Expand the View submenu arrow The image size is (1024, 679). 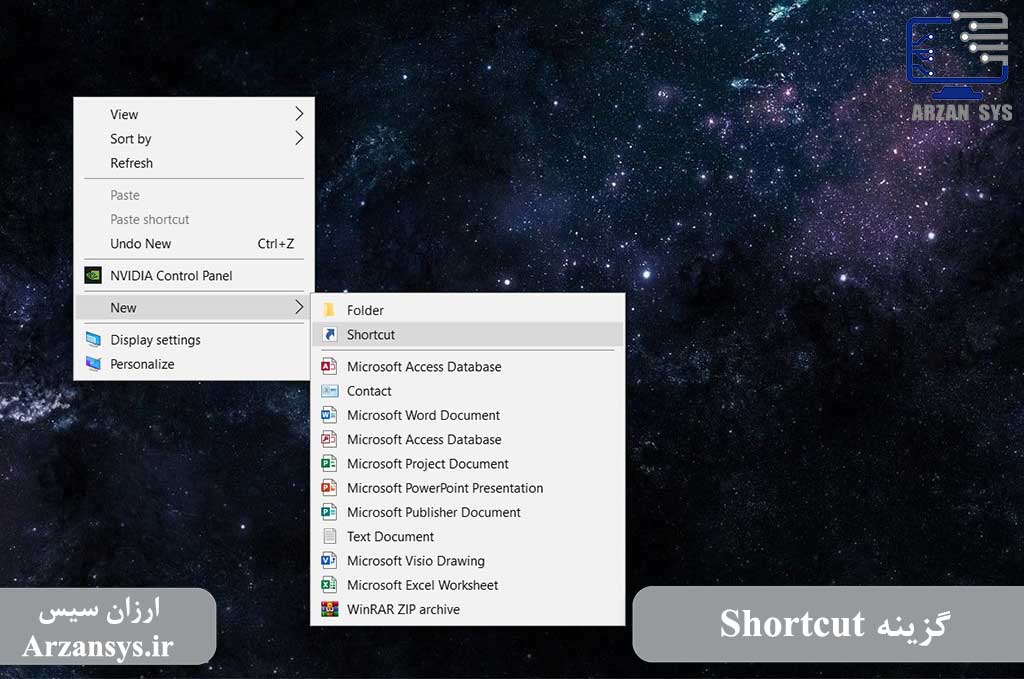click(x=299, y=114)
